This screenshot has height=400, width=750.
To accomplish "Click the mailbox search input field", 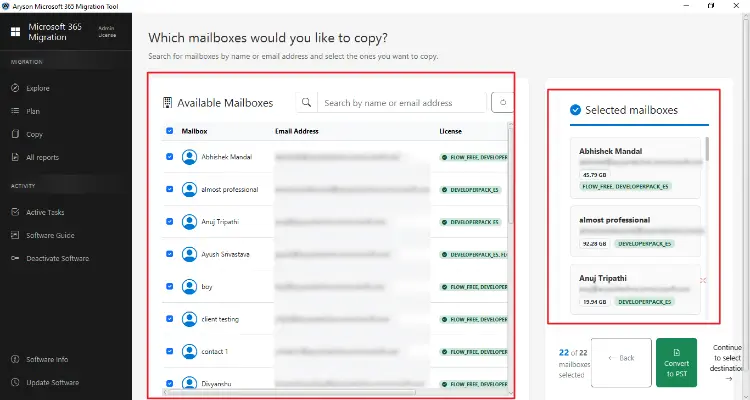I will tap(402, 102).
